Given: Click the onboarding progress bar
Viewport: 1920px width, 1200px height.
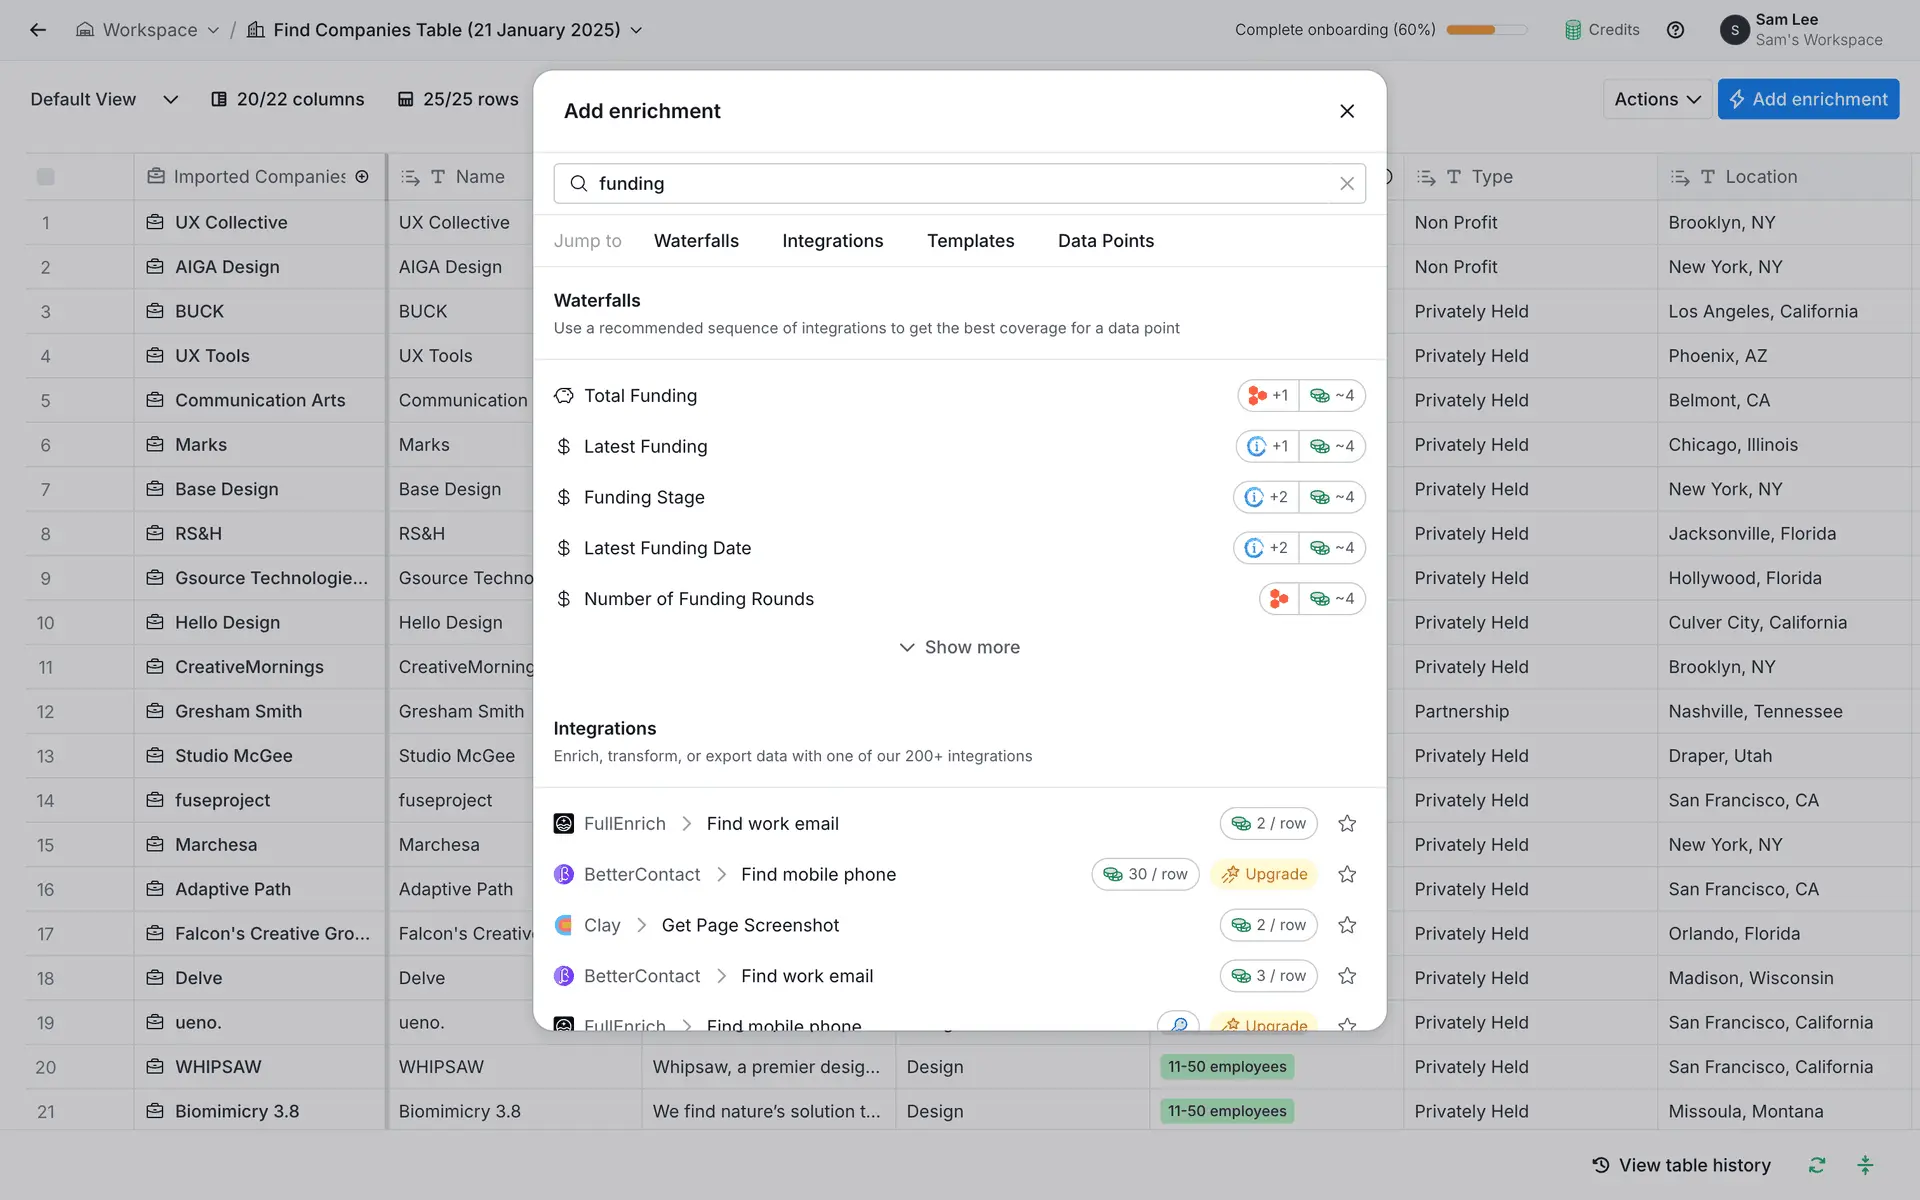Looking at the screenshot, I should point(1486,30).
